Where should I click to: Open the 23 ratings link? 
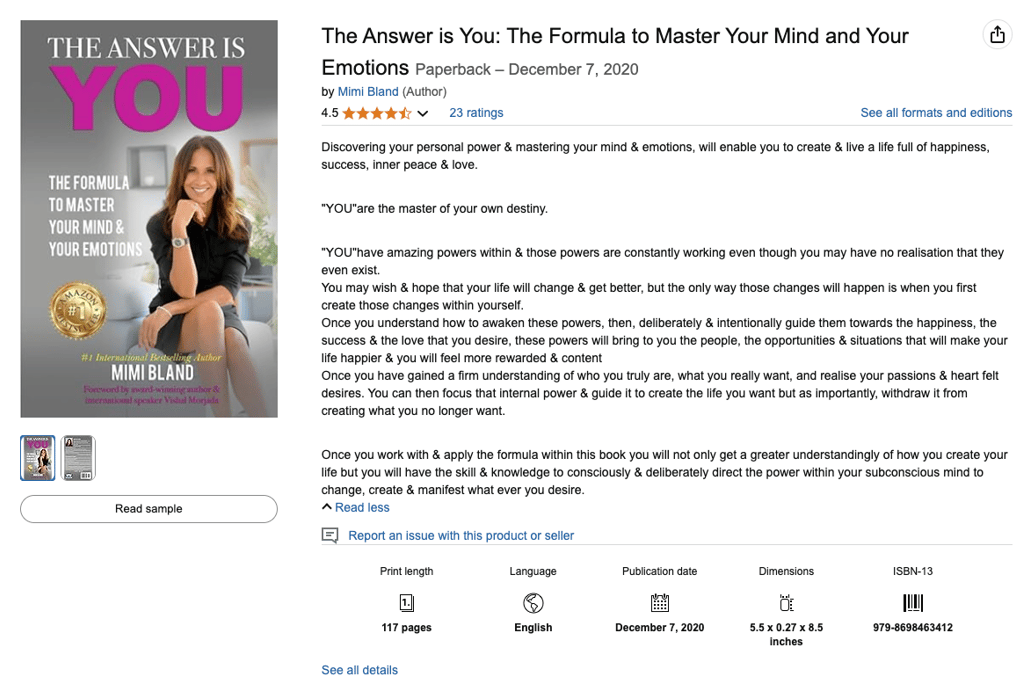476,112
